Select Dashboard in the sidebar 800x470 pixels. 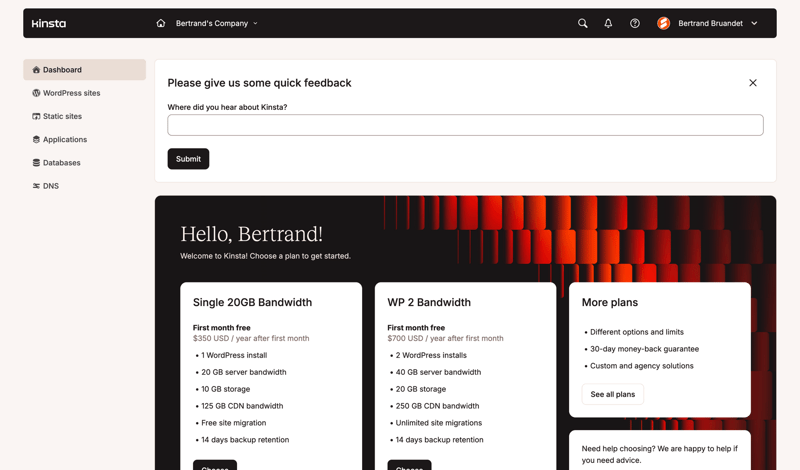coord(84,70)
